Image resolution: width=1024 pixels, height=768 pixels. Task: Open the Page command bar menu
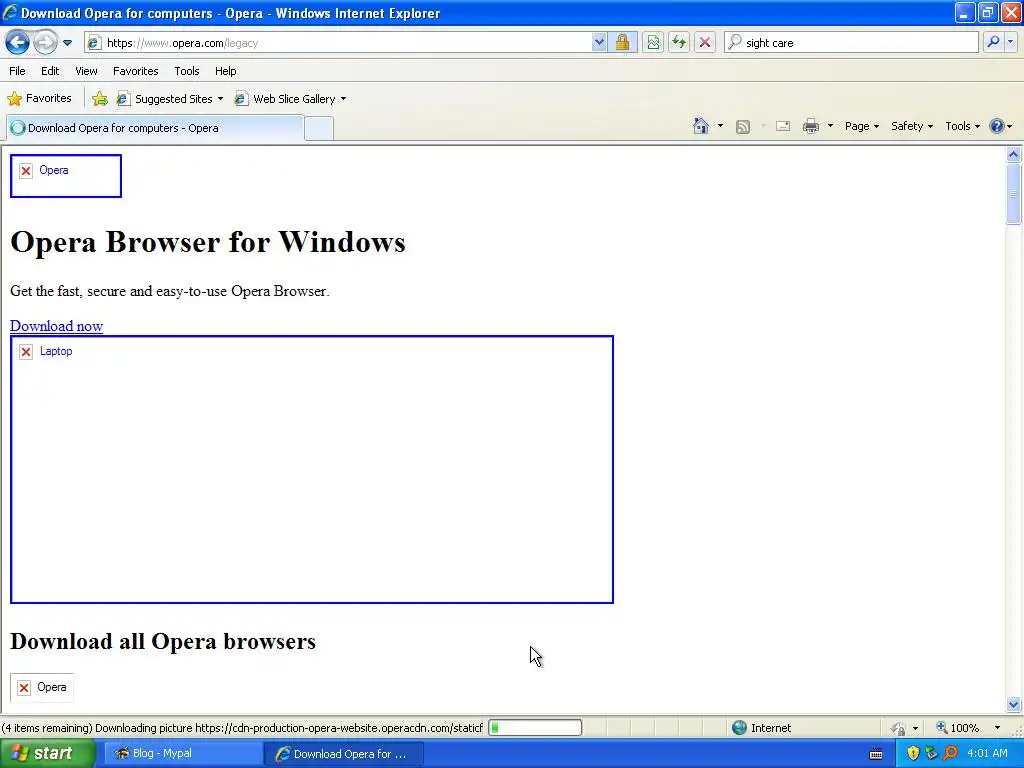861,126
